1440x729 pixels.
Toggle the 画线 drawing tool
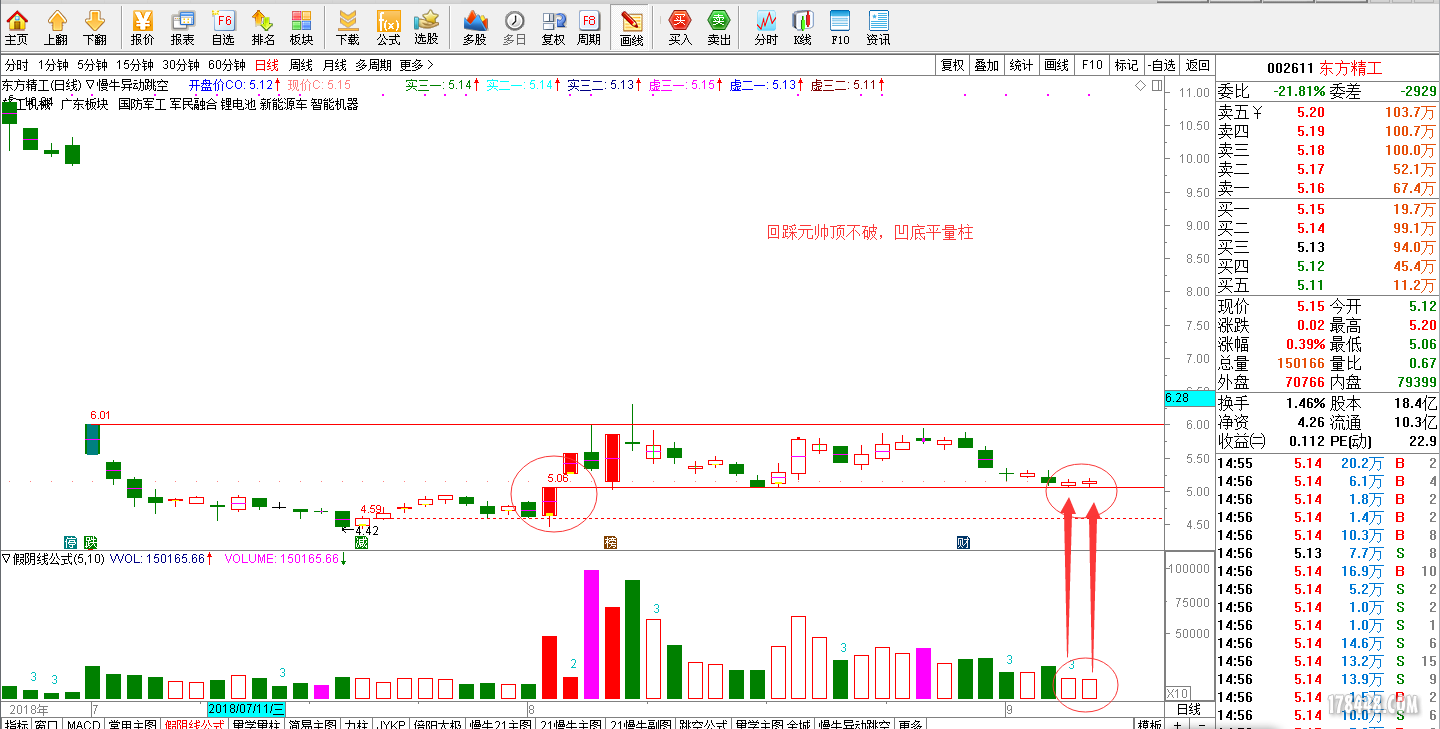coord(631,27)
